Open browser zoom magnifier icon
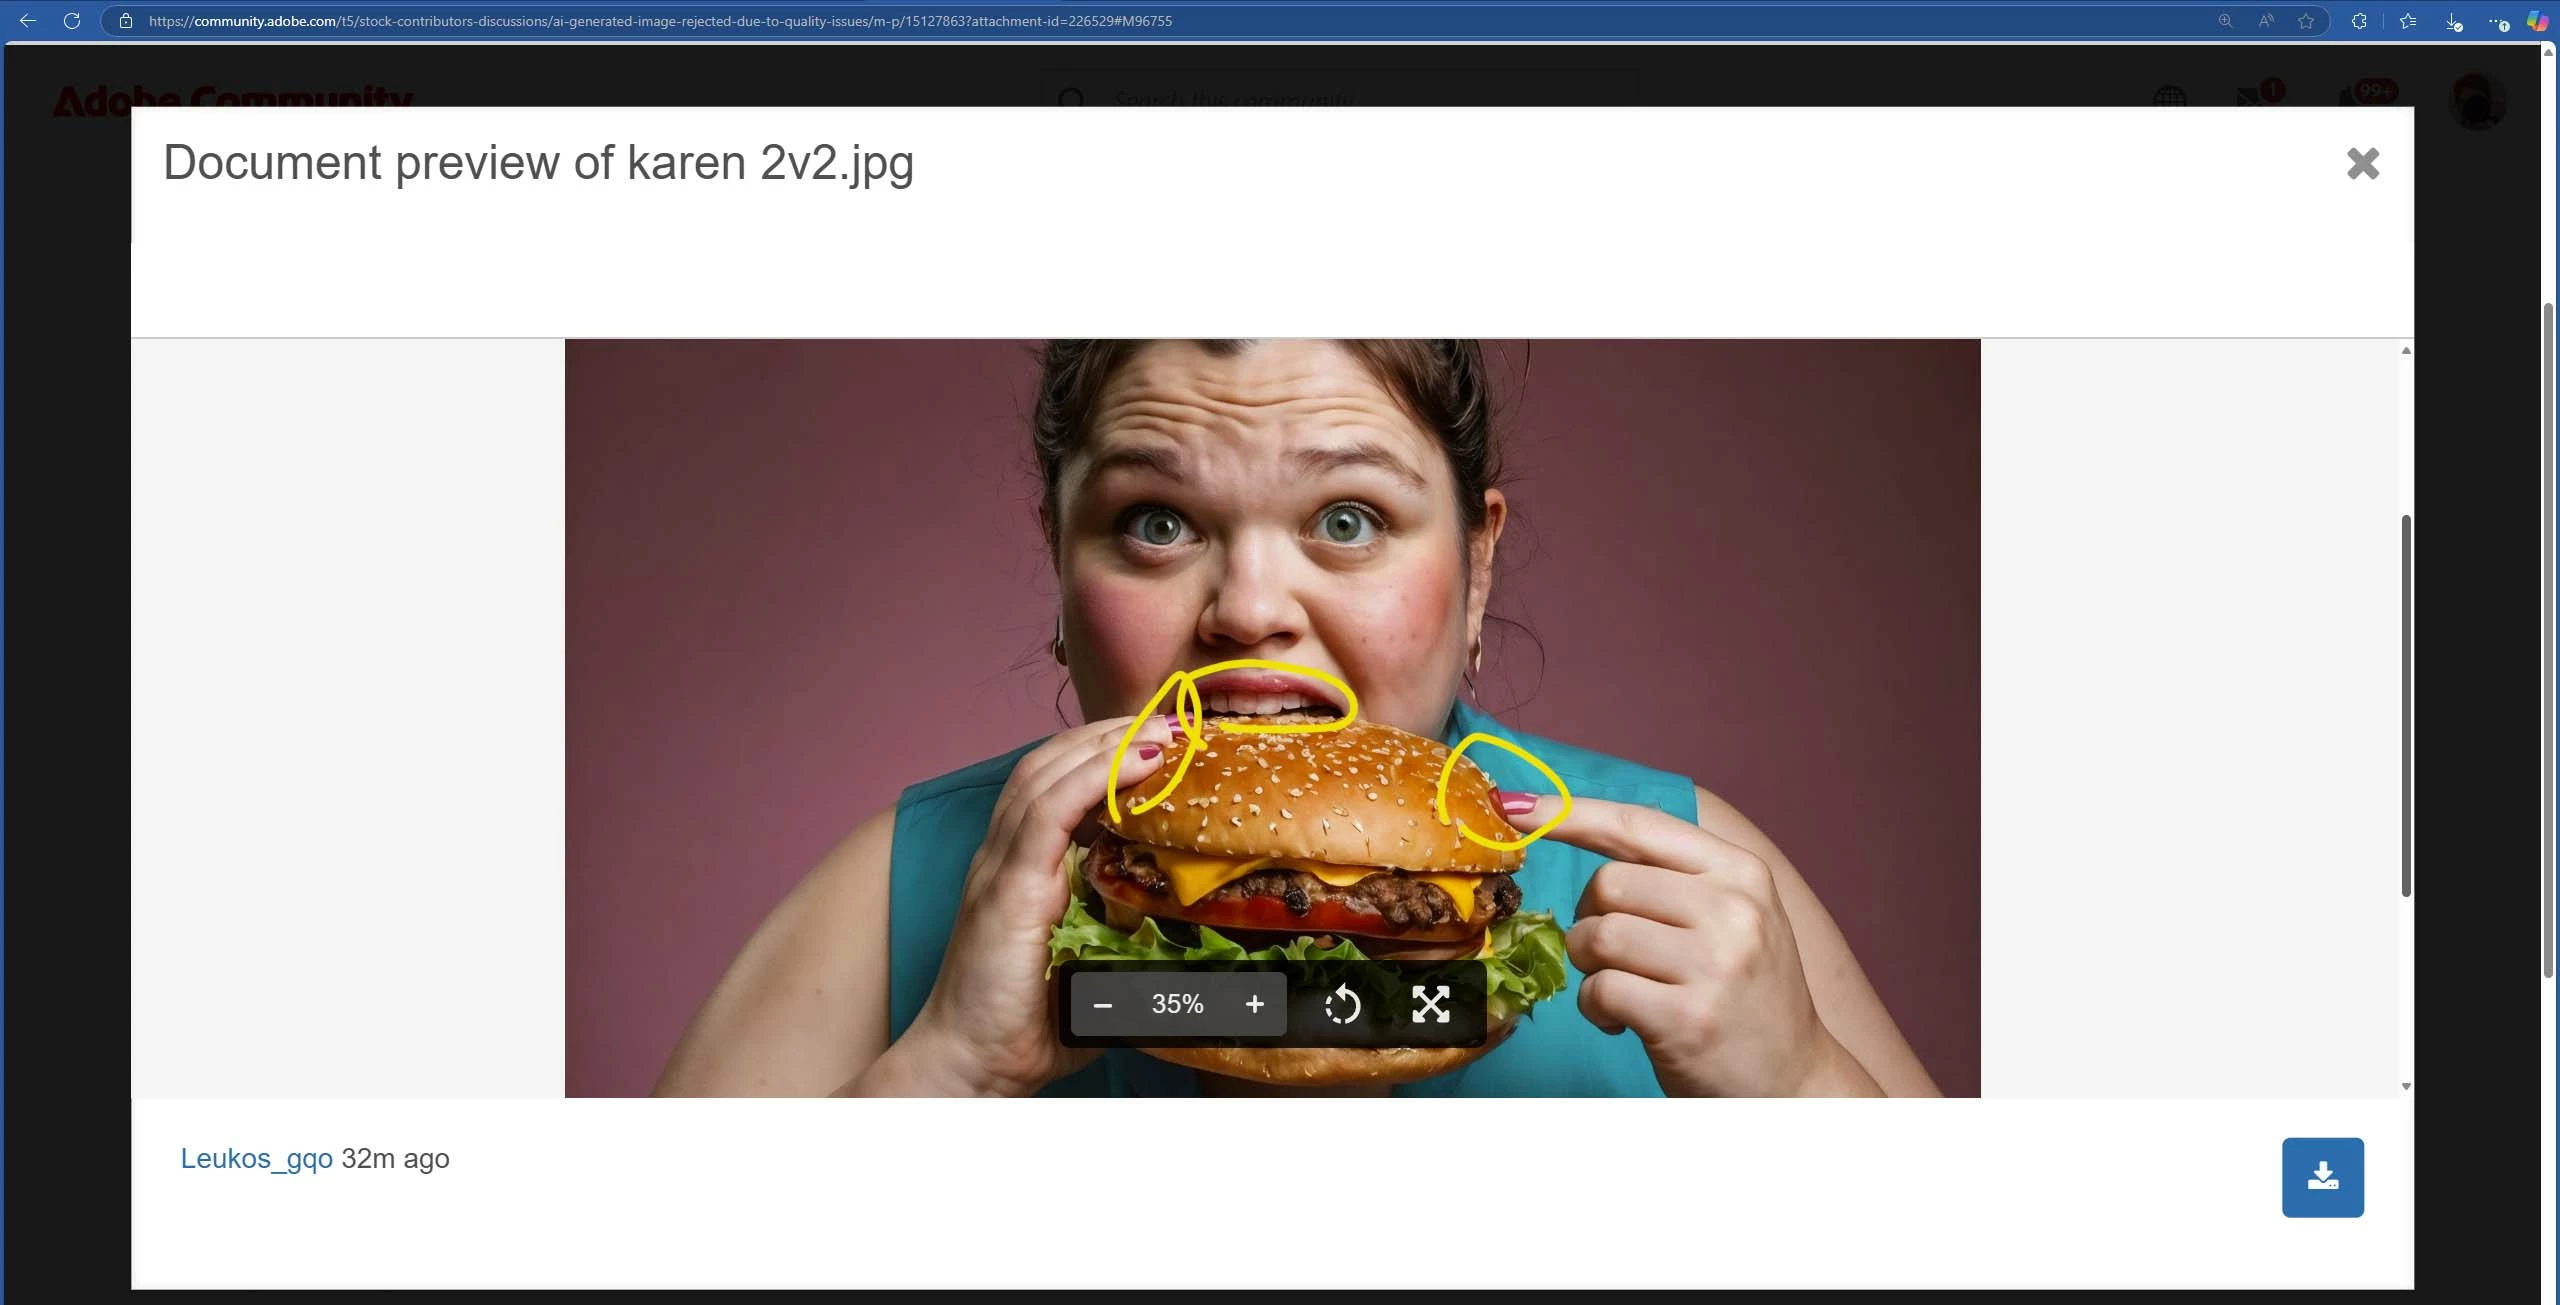2560x1305 pixels. pos(2225,21)
